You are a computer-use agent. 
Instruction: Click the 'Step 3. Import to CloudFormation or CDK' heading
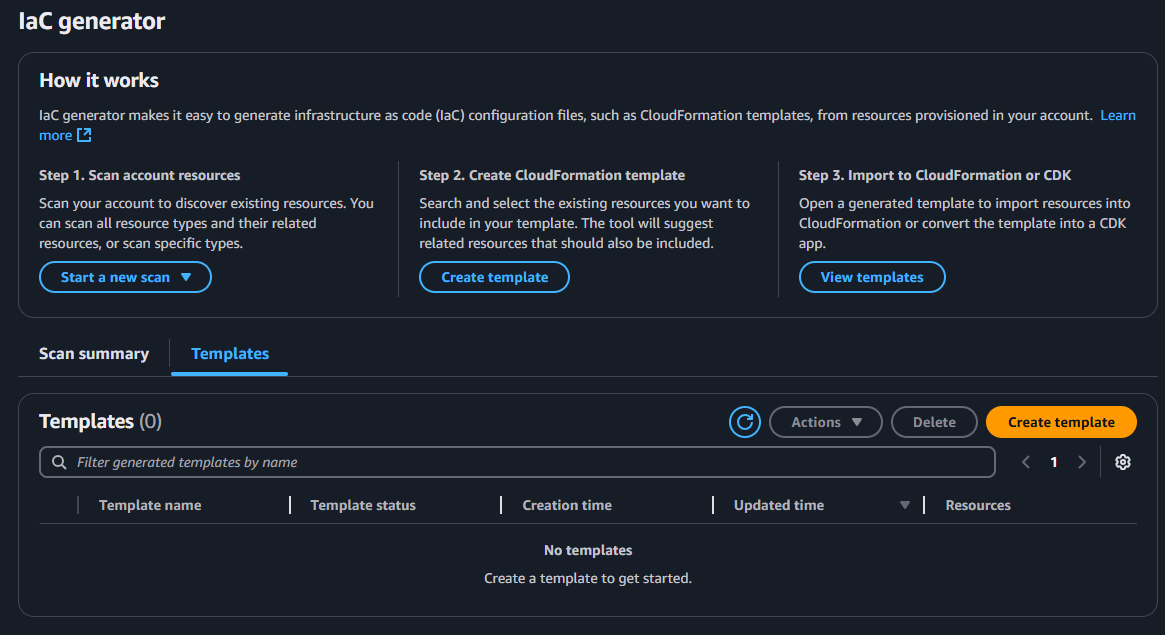pos(935,175)
